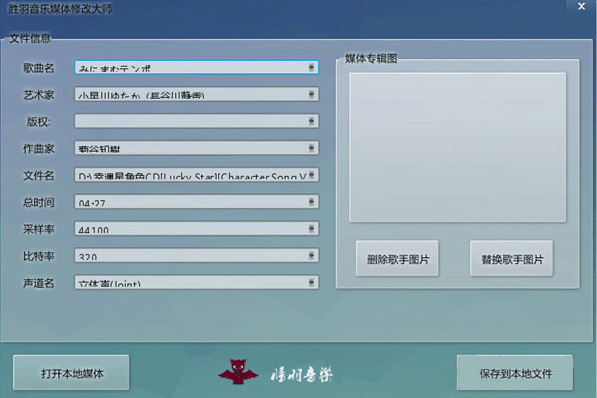The width and height of the screenshot is (597, 398).
Task: Click the 艺术家 artist input field
Action: pyautogui.click(x=196, y=94)
